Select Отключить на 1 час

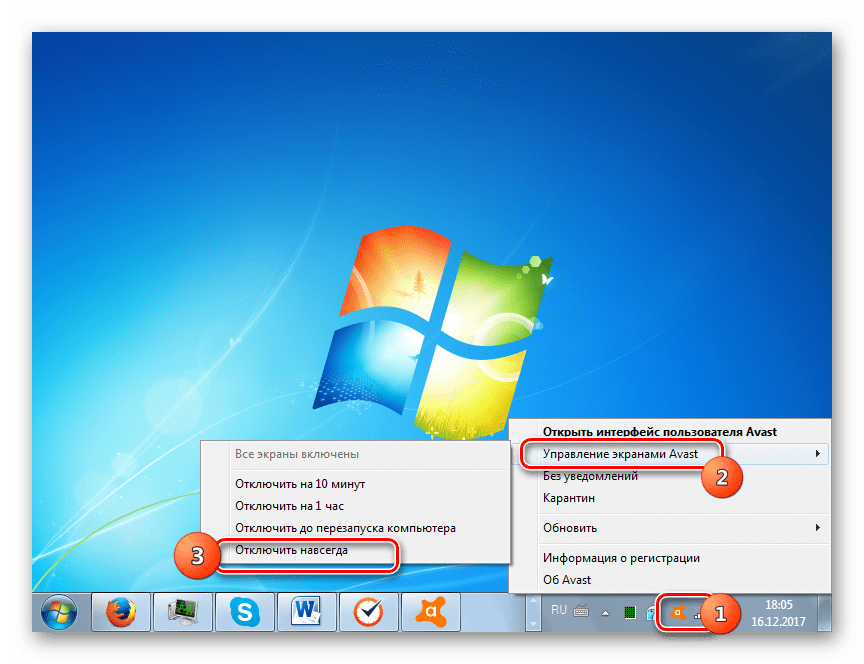[x=289, y=506]
